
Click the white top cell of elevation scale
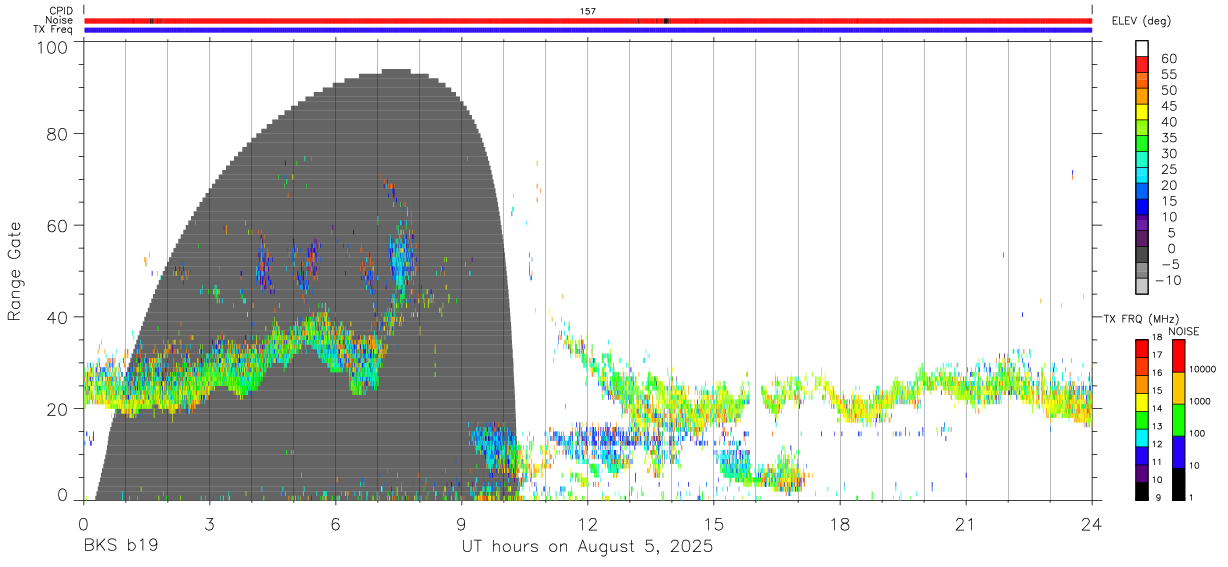1142,48
